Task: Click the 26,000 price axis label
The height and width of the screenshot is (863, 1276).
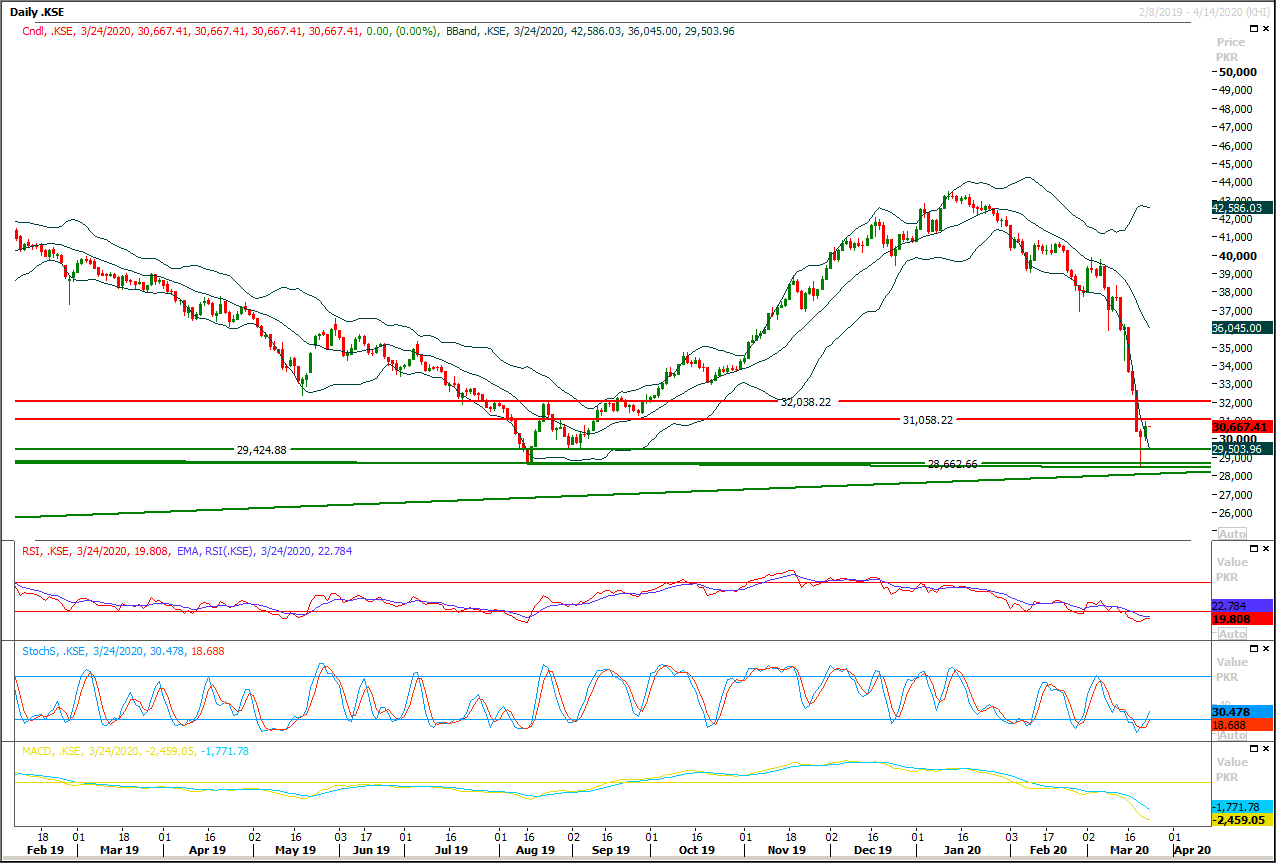Action: [x=1237, y=512]
